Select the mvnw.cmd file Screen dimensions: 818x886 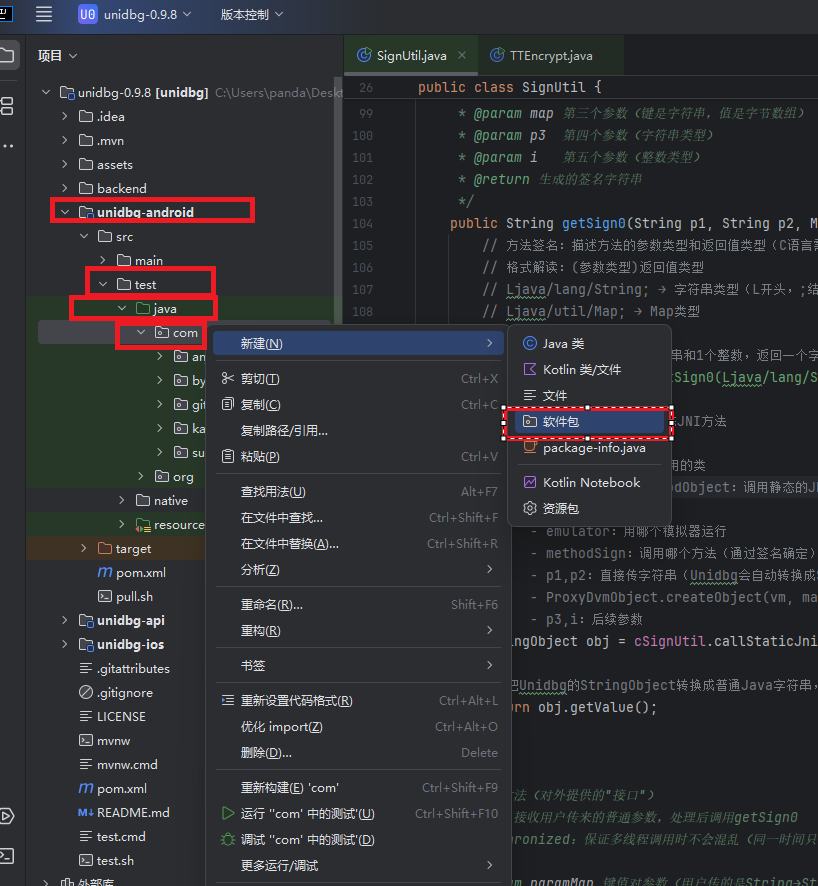118,765
